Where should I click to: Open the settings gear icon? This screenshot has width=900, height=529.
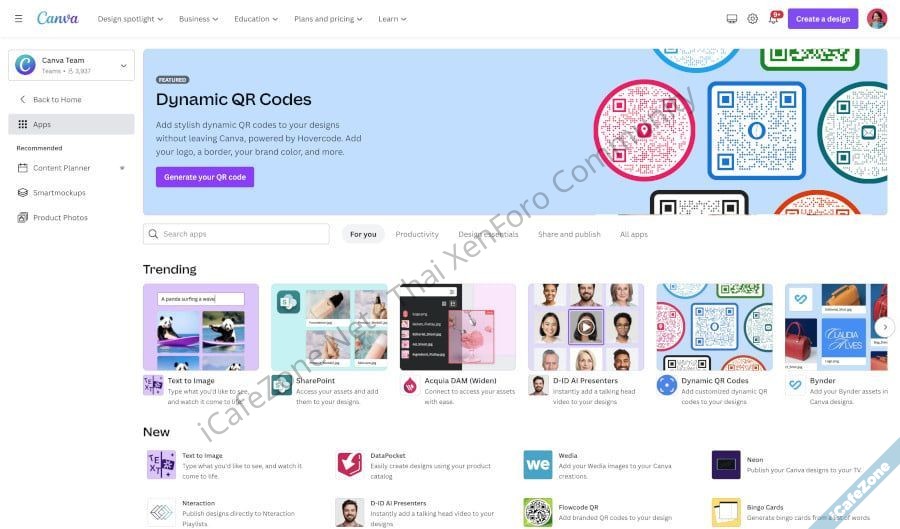[752, 19]
